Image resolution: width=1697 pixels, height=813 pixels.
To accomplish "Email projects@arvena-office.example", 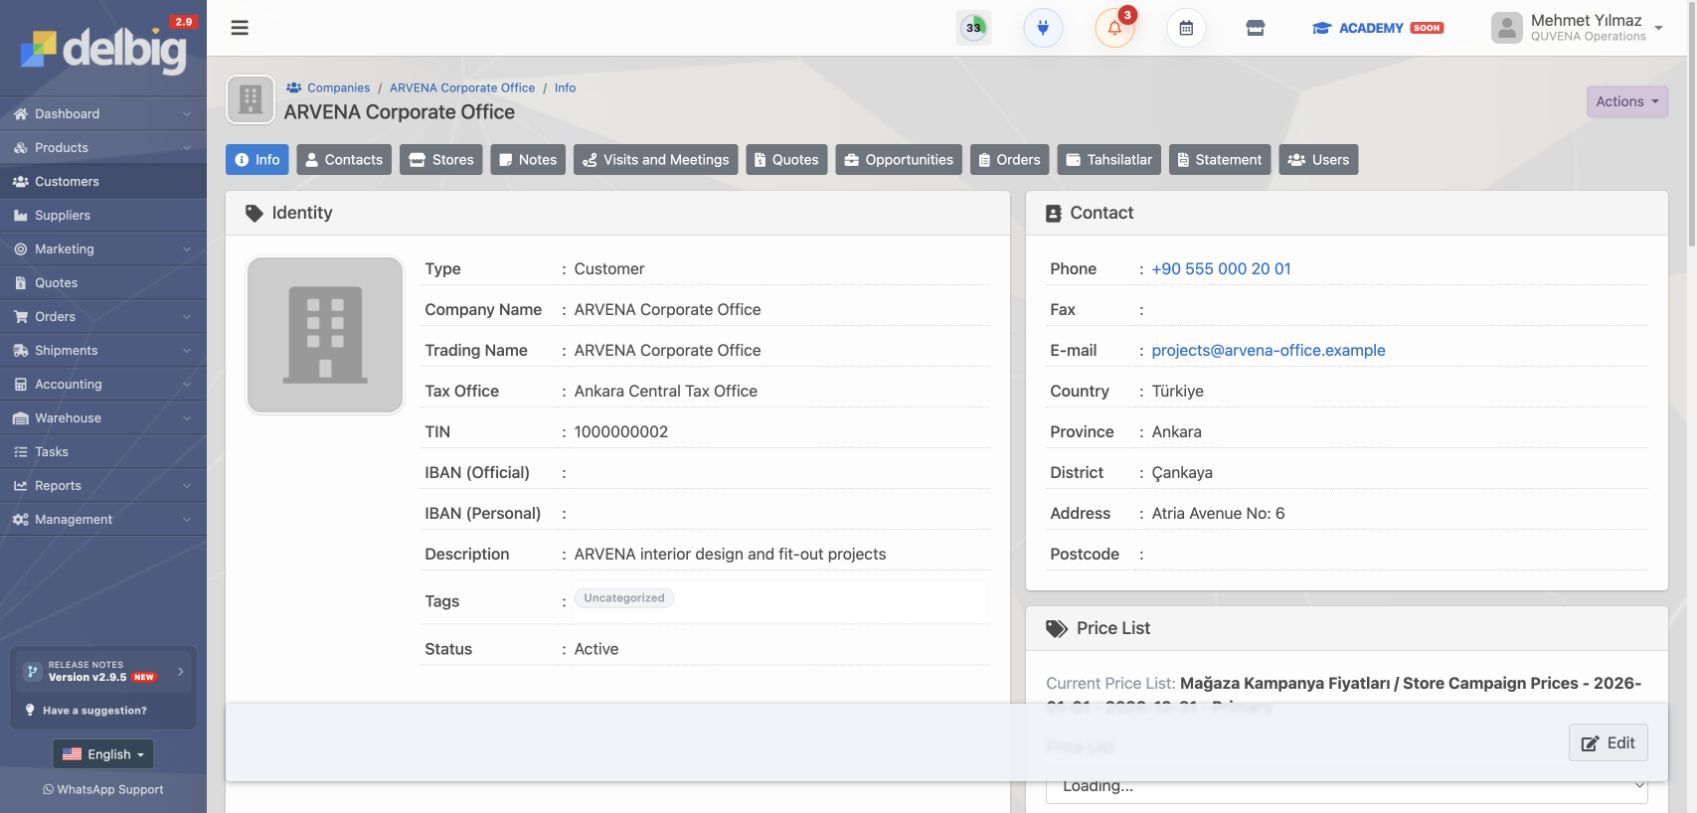I will pos(1268,351).
